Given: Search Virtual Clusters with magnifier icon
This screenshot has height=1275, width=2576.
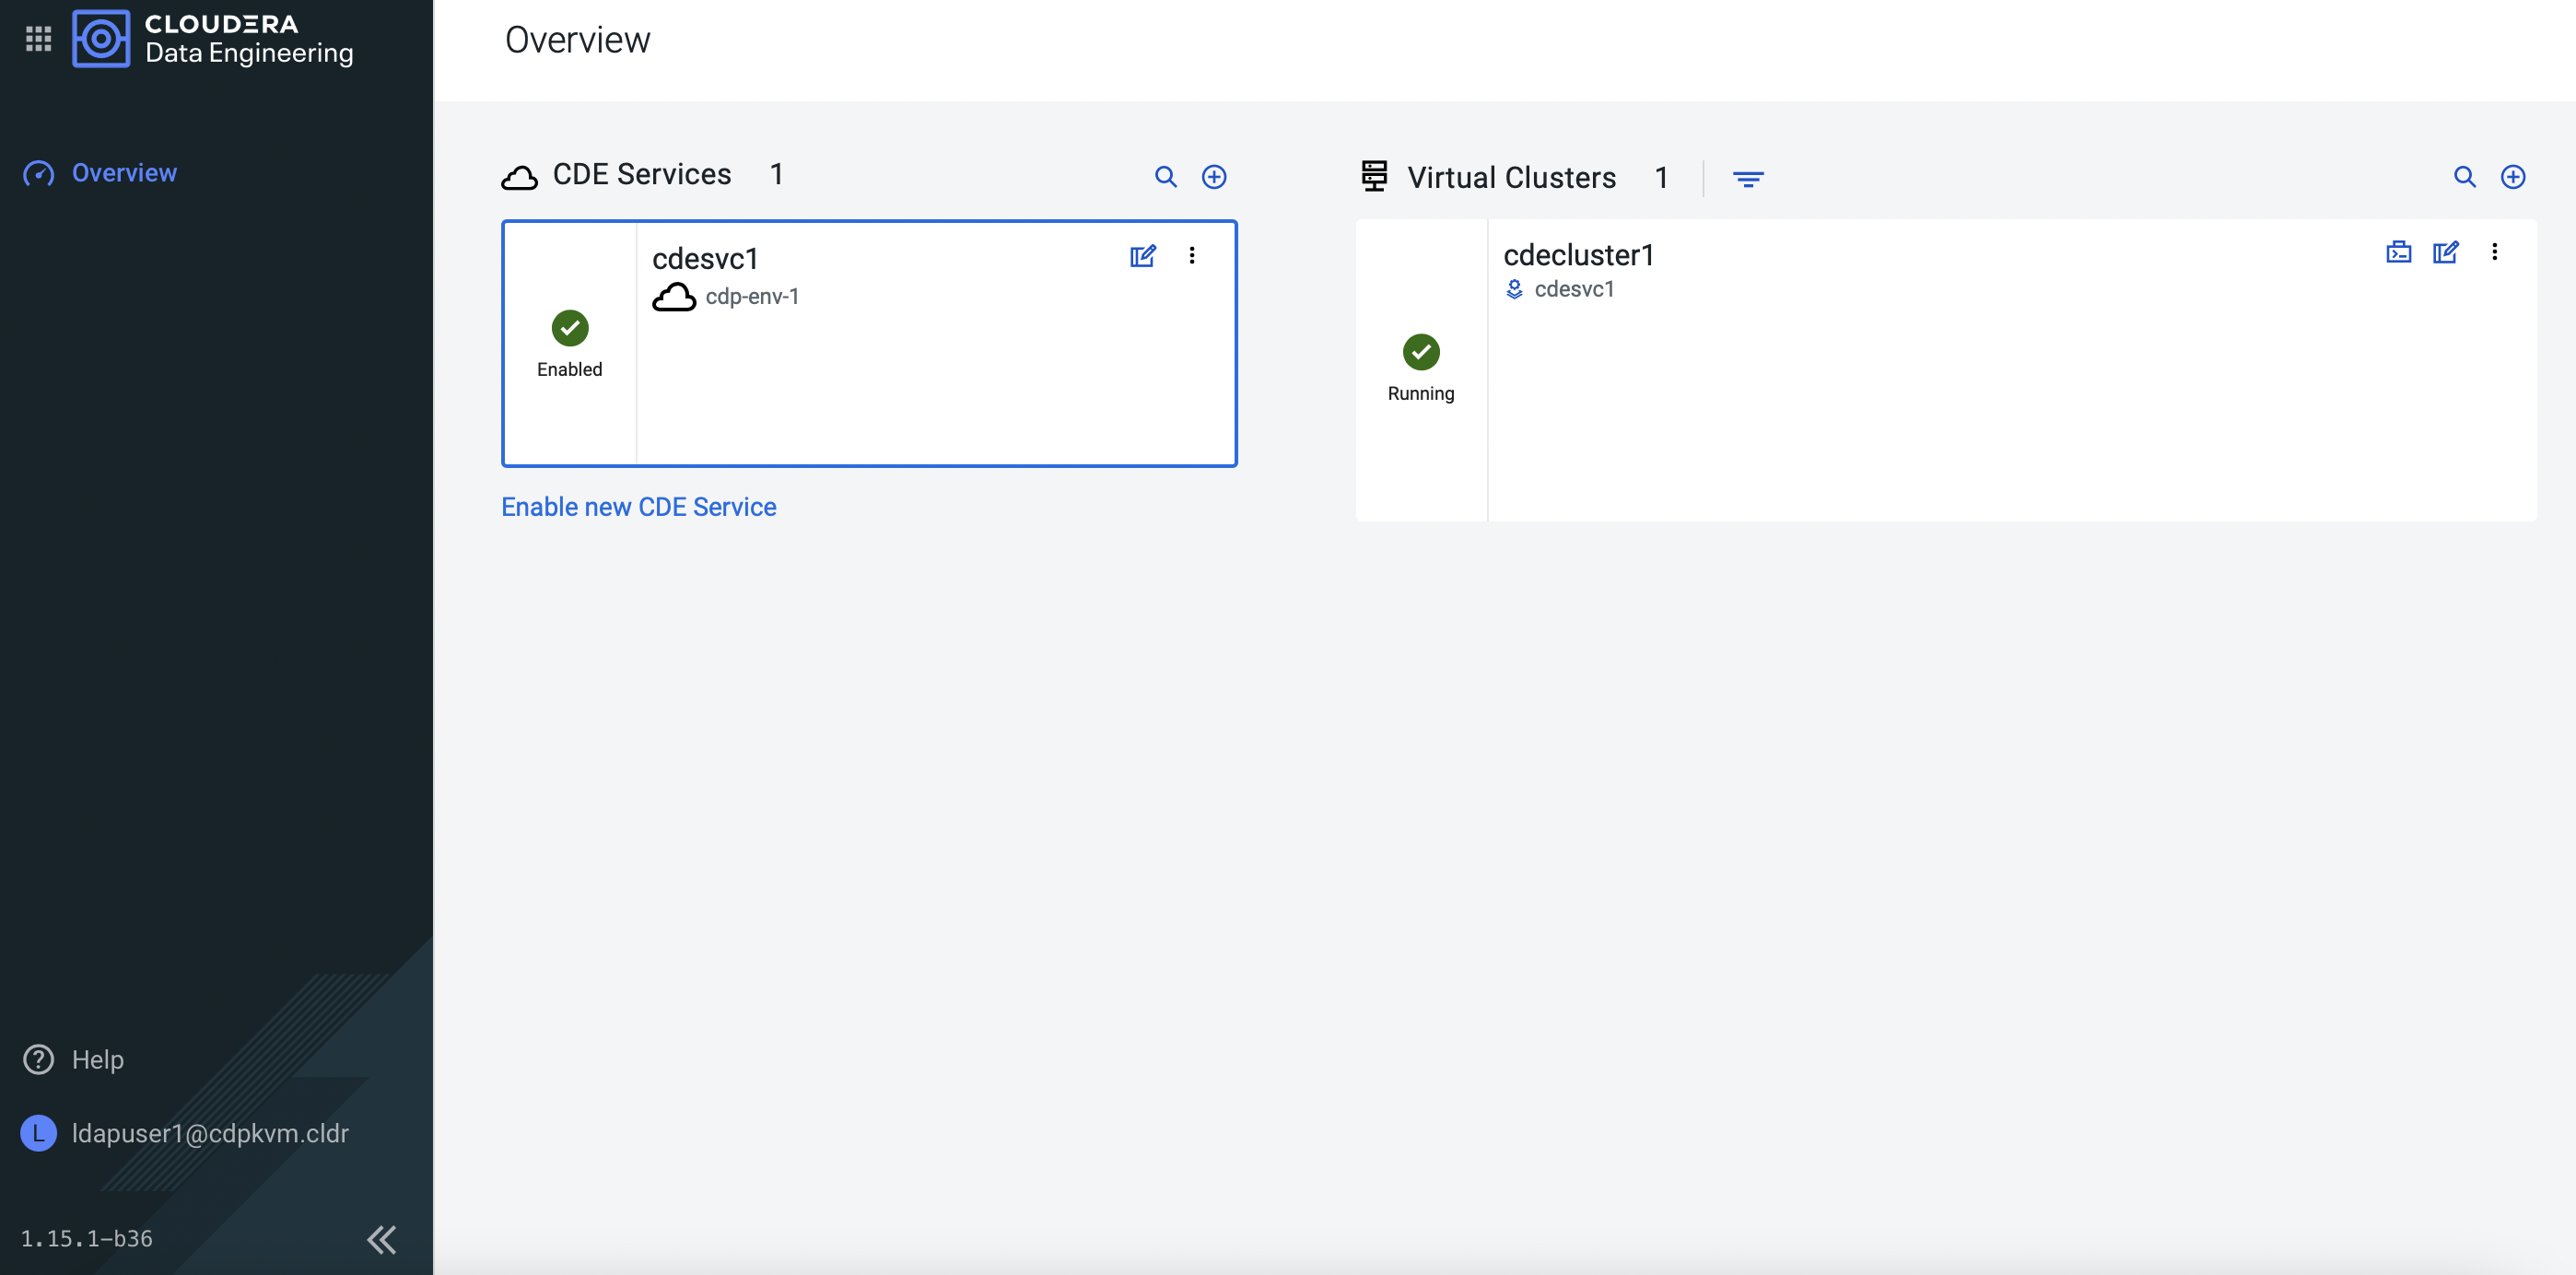Looking at the screenshot, I should coord(2464,177).
